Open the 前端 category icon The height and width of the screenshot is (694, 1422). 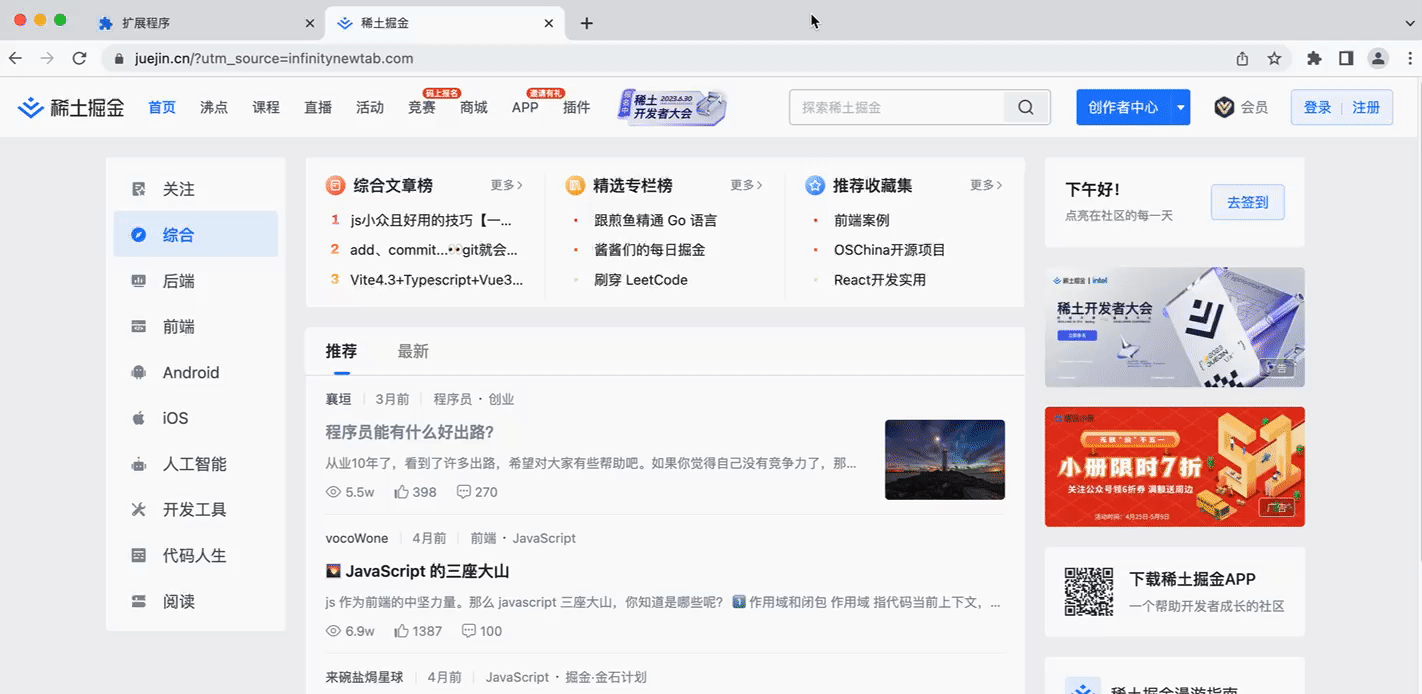(139, 327)
